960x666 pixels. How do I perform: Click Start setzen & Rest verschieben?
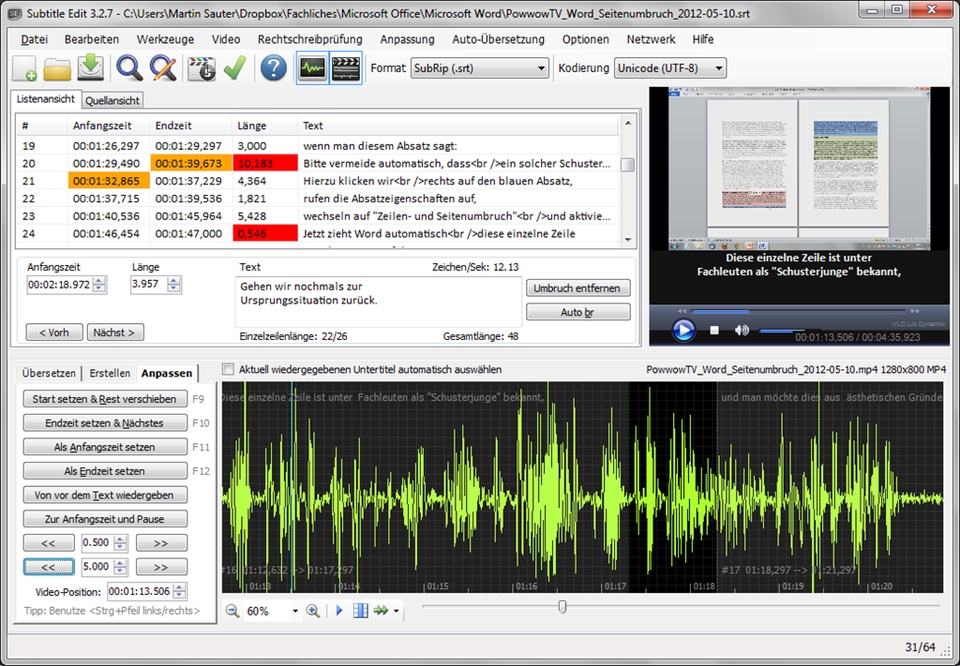point(105,399)
